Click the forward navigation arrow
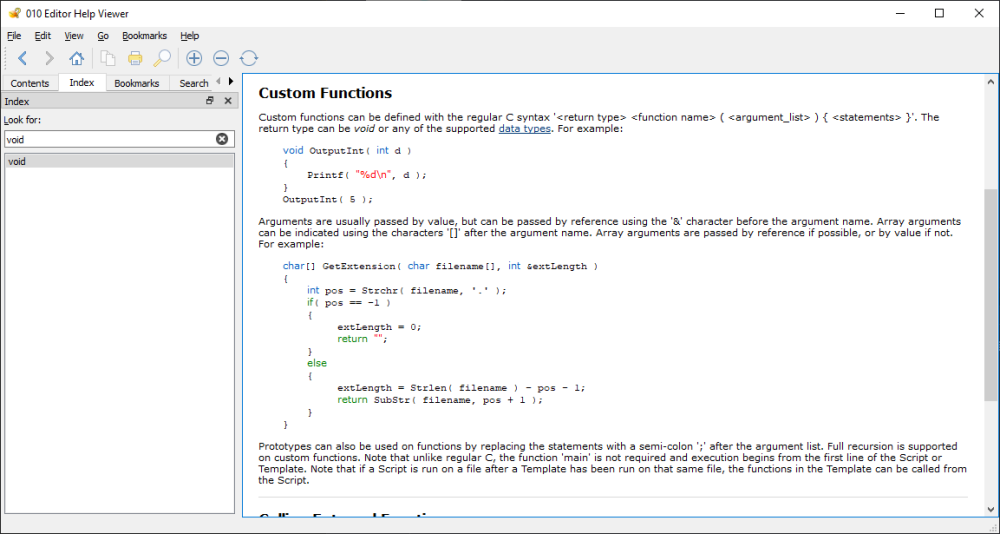This screenshot has height=534, width=1000. [x=48, y=58]
